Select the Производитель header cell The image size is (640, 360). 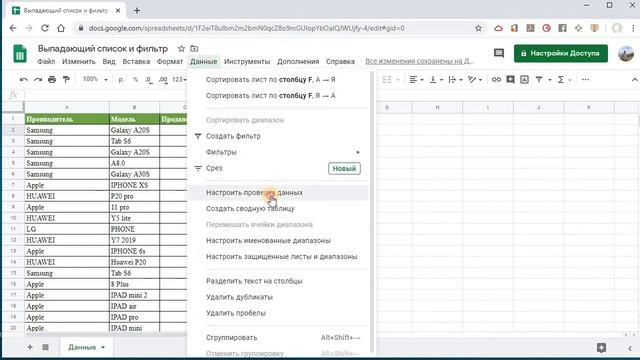(x=67, y=119)
